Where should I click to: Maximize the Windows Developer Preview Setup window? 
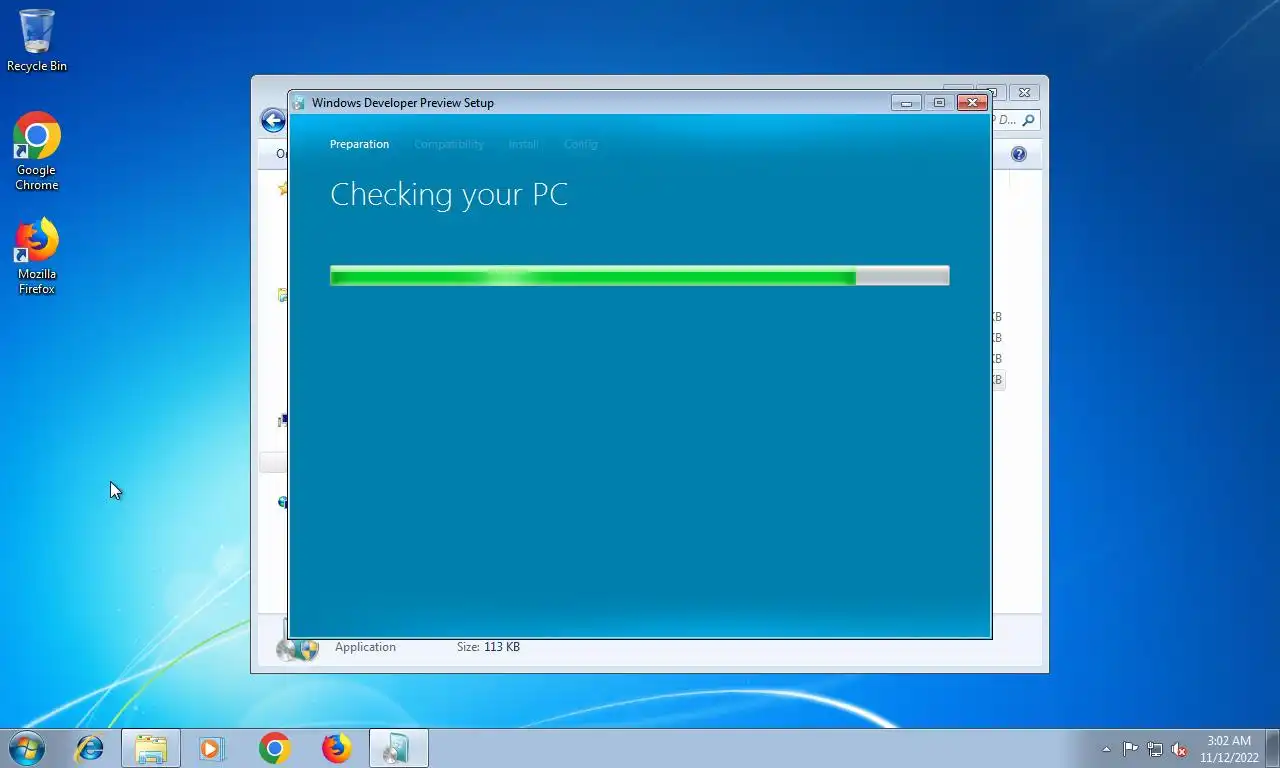[938, 103]
